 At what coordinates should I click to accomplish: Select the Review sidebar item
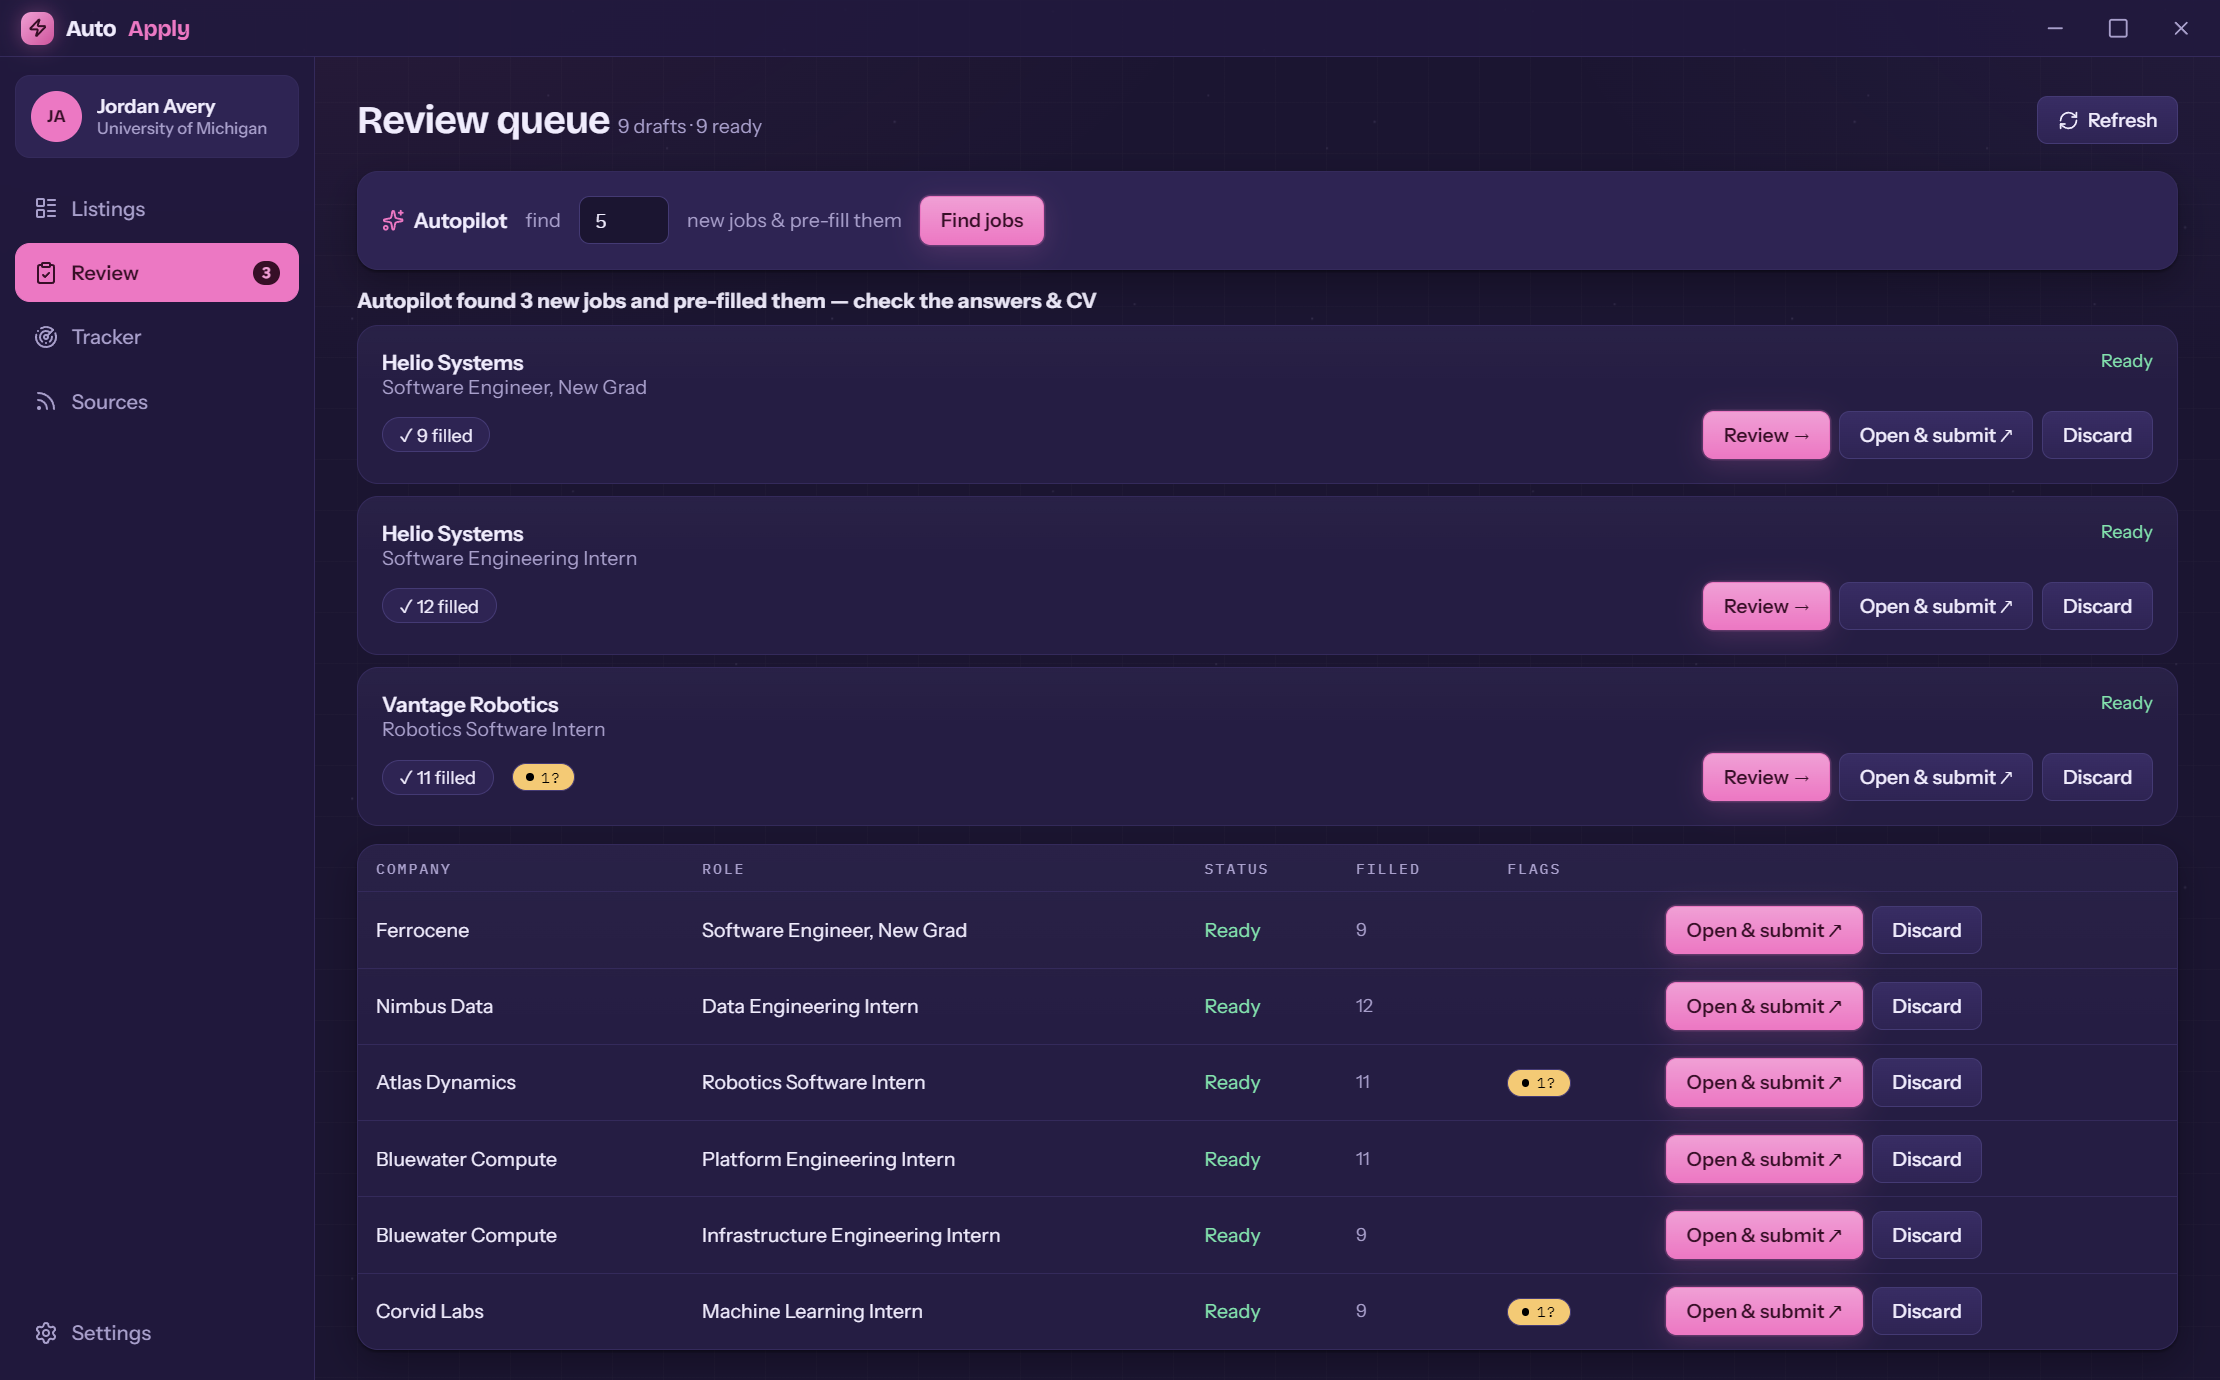tap(157, 273)
